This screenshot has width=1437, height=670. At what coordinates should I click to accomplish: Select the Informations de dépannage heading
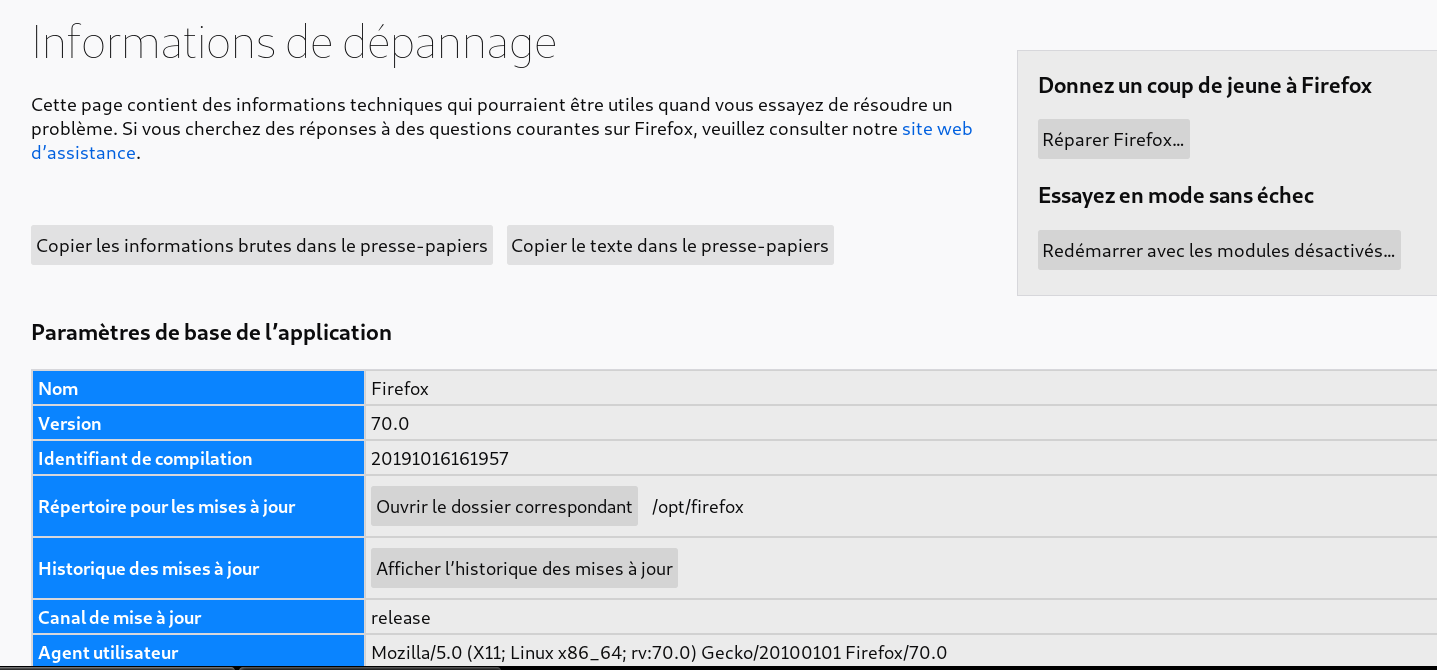click(x=294, y=42)
